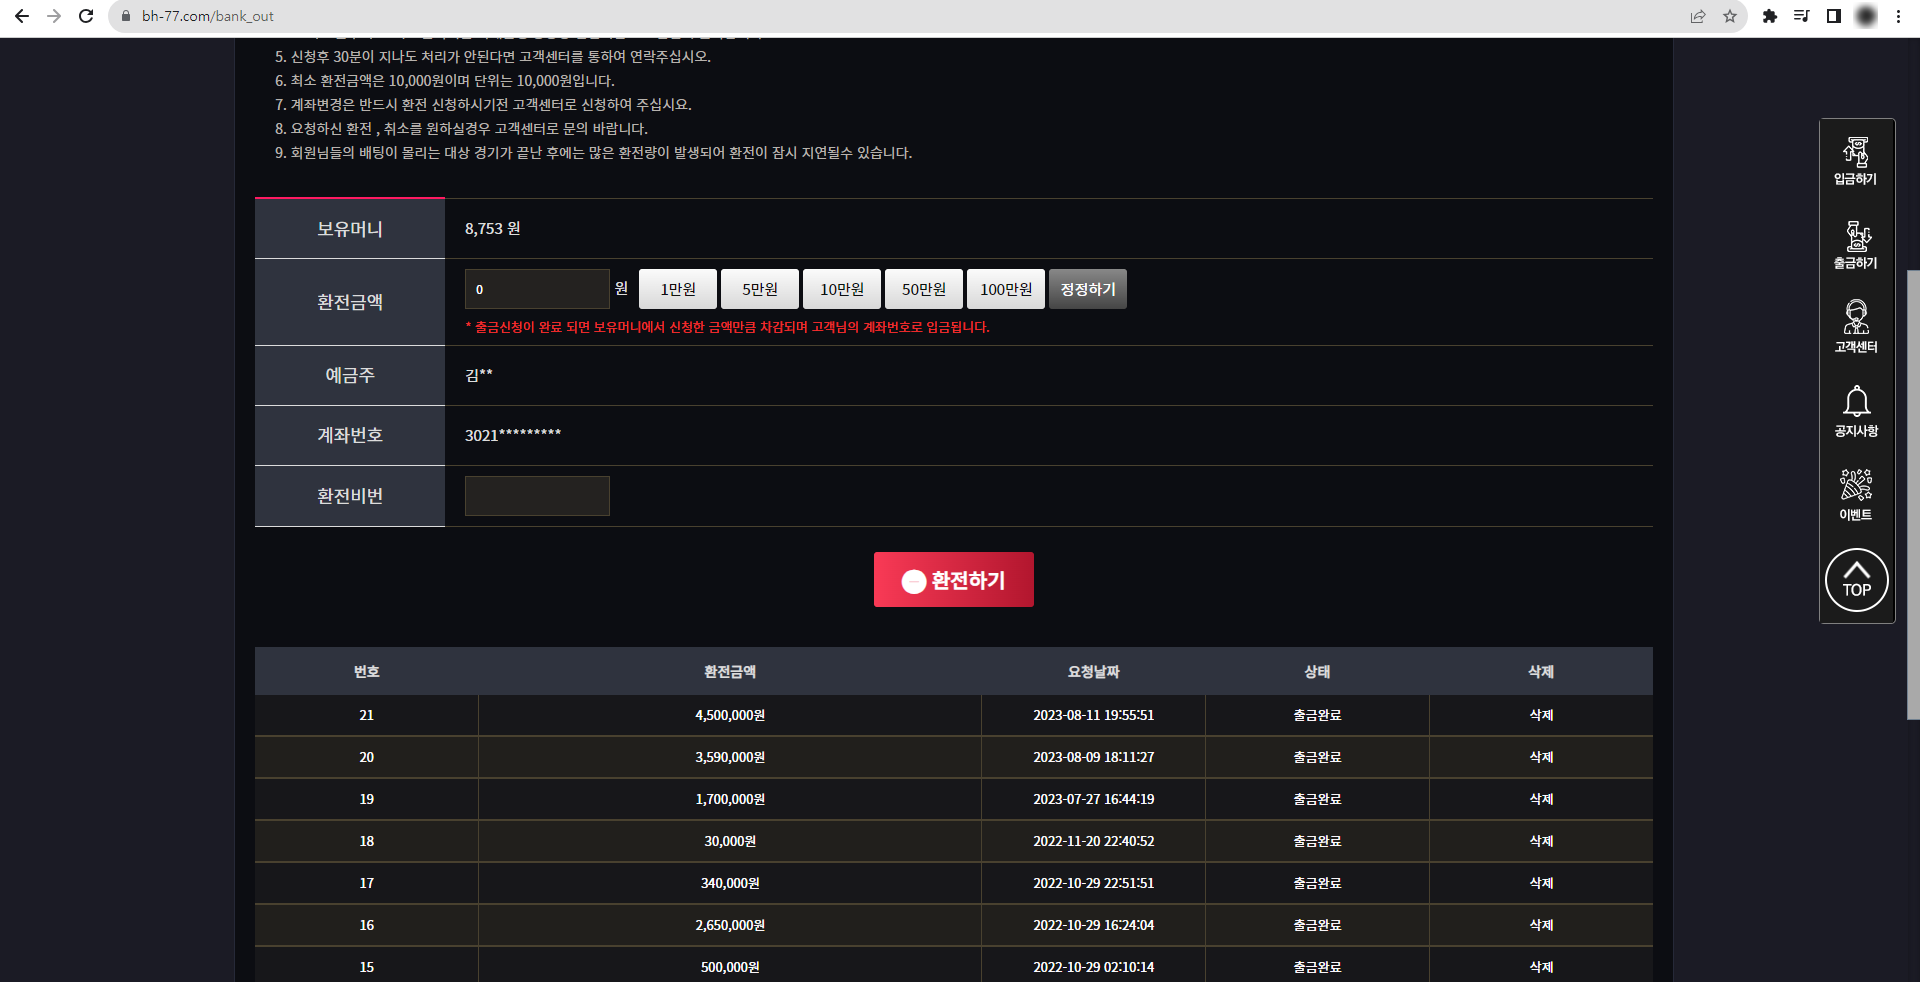Click the 출금완료 status in row 21

point(1317,715)
